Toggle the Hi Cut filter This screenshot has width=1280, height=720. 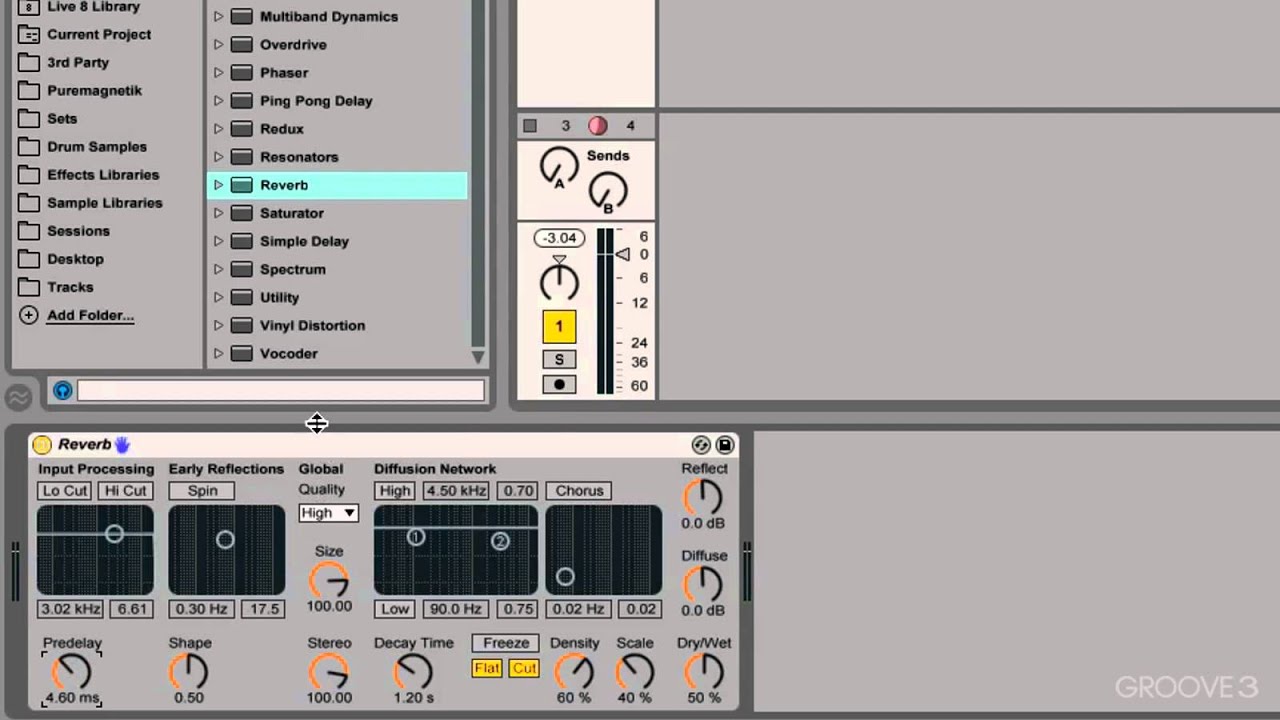(x=126, y=491)
